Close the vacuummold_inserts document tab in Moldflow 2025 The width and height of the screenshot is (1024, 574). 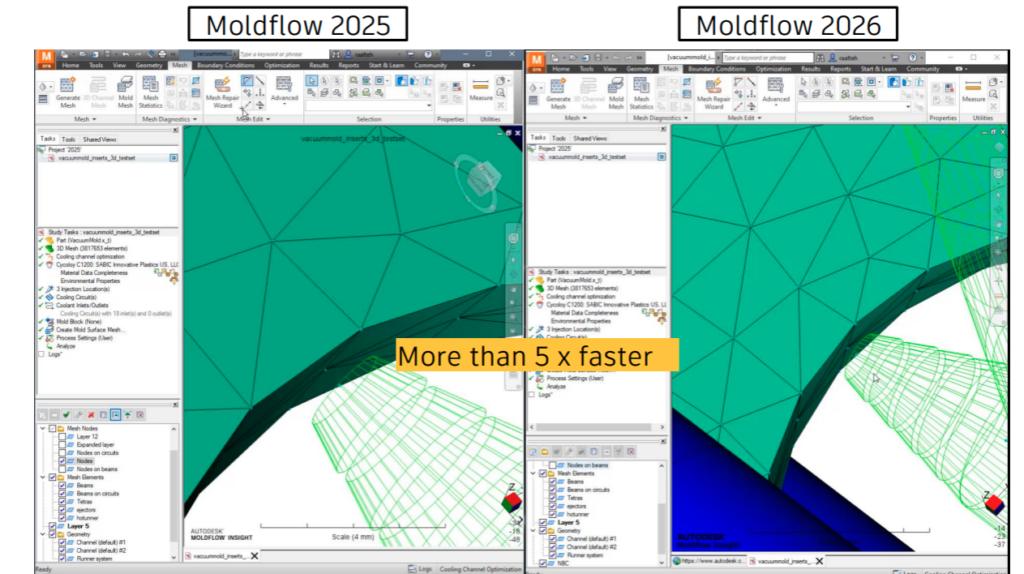pos(255,556)
